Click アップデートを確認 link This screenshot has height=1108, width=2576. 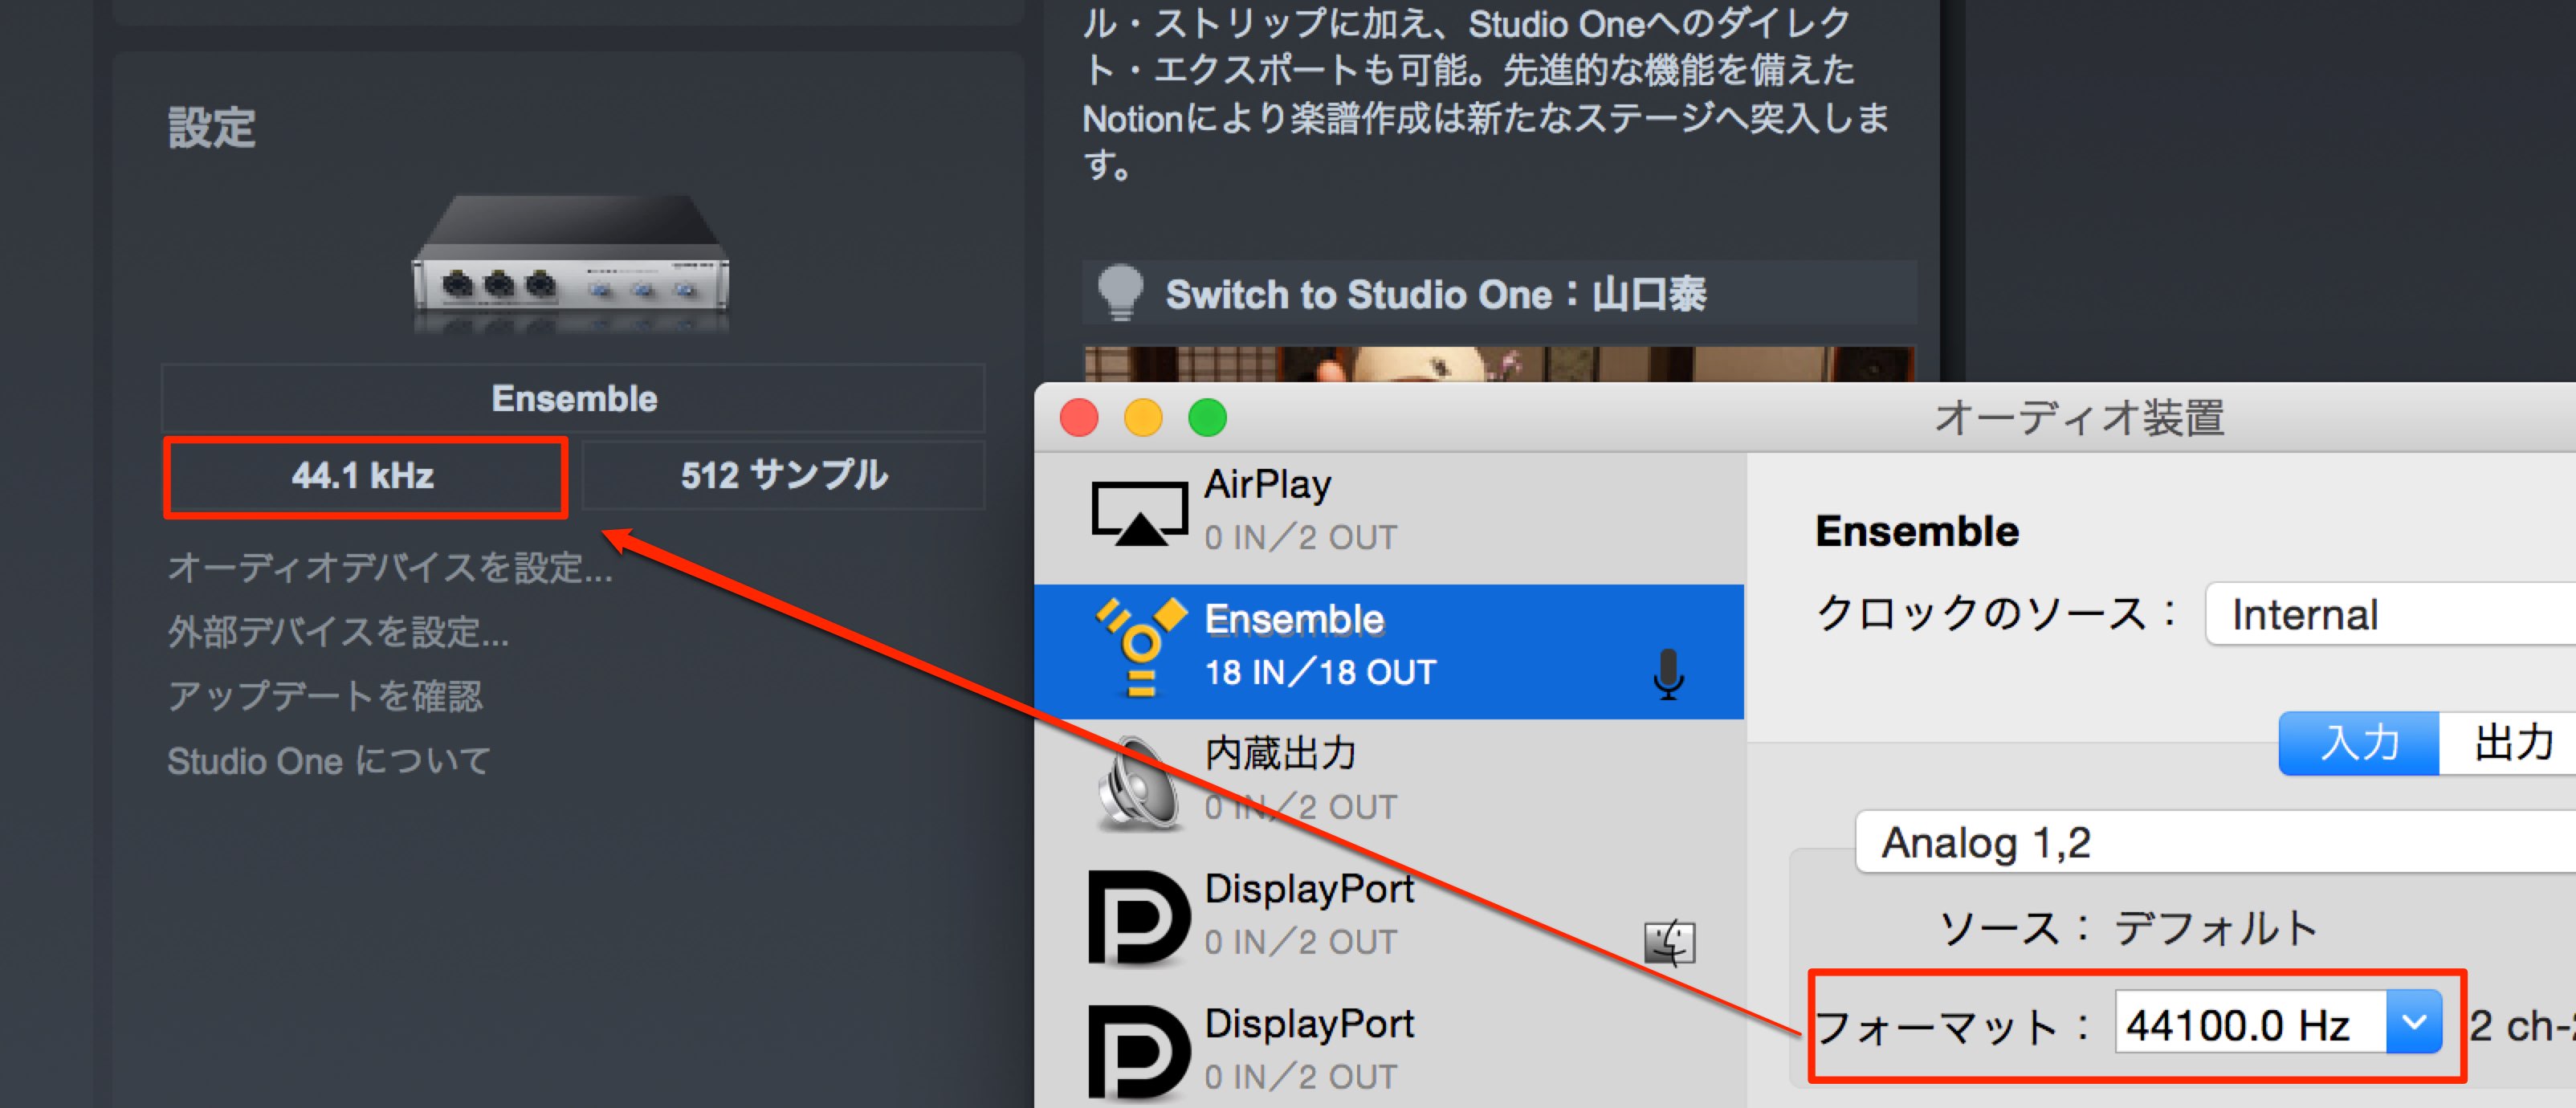coord(325,696)
